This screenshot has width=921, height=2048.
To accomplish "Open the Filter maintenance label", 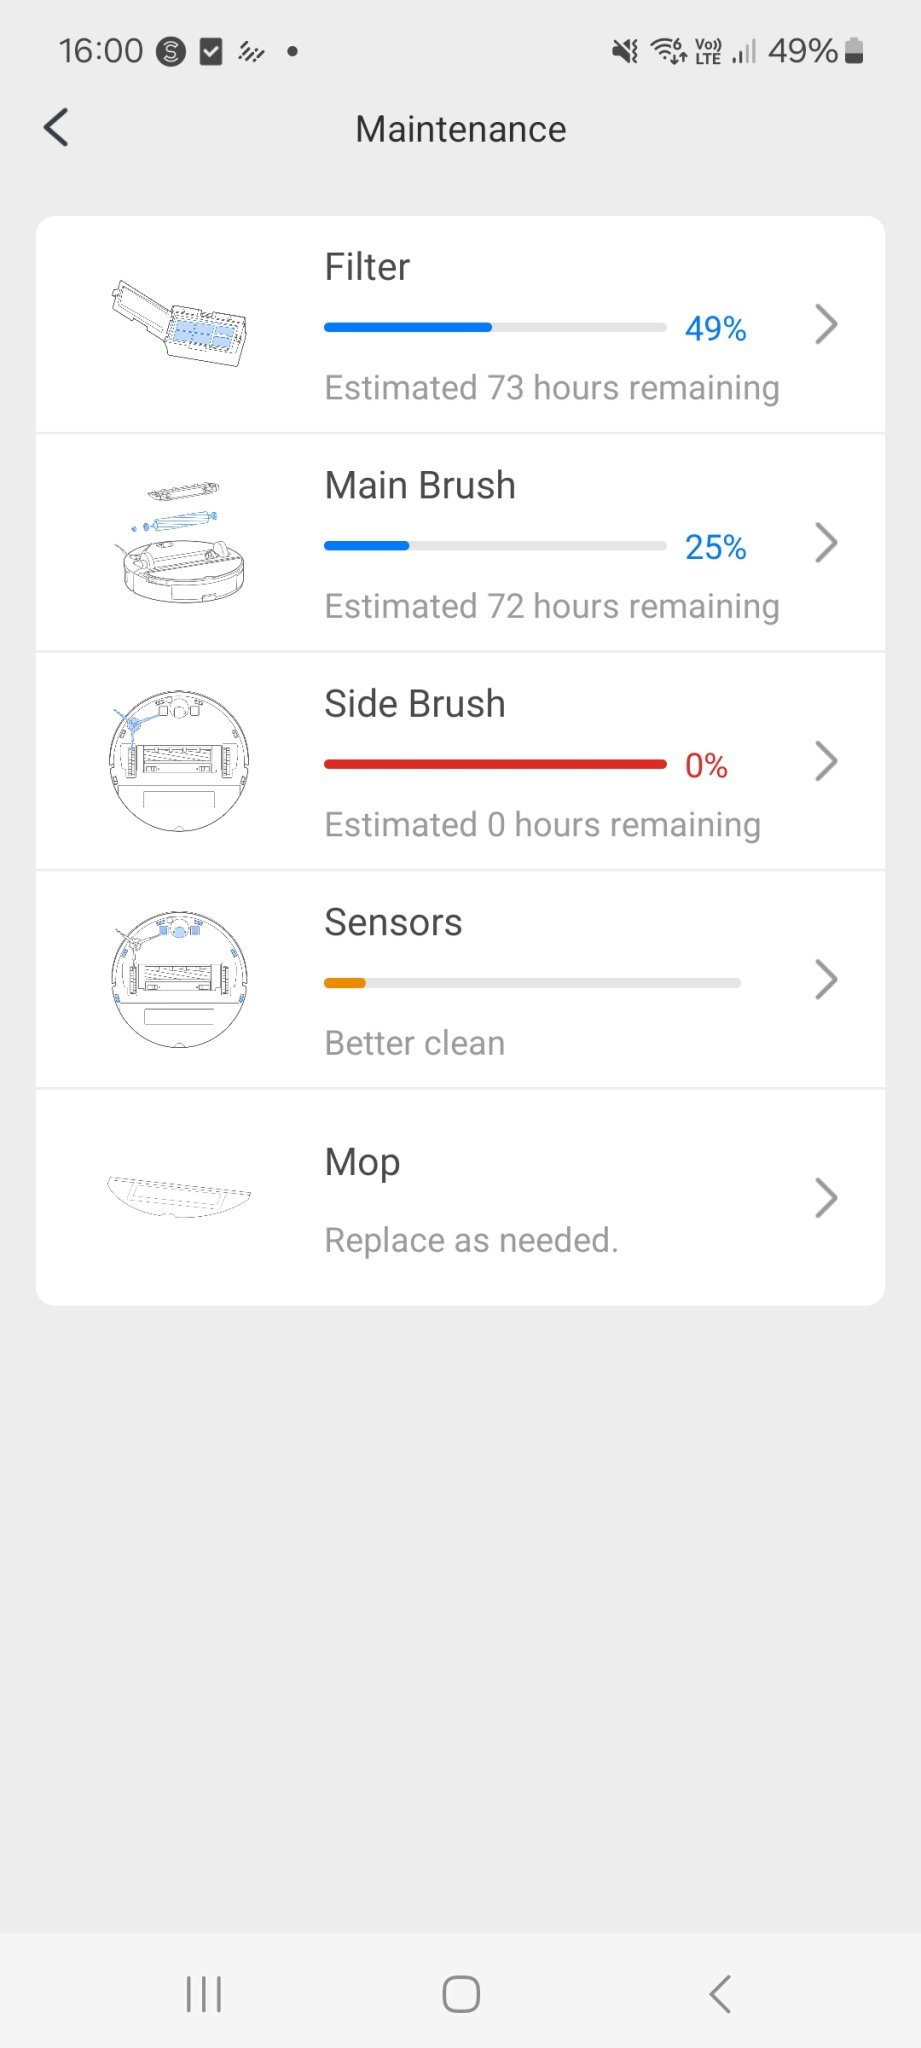I will (x=367, y=267).
